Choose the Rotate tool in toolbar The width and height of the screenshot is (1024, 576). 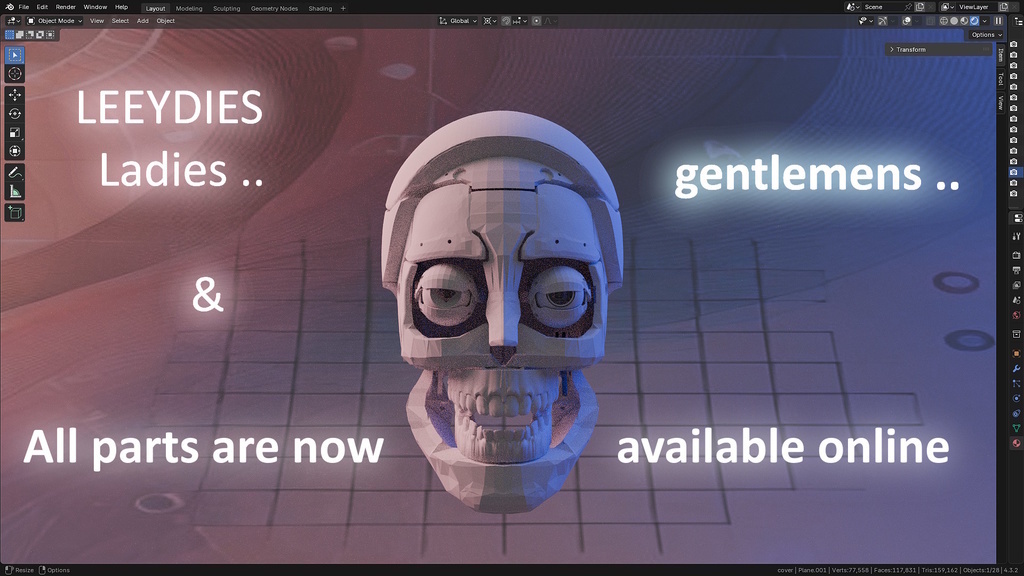pyautogui.click(x=14, y=114)
